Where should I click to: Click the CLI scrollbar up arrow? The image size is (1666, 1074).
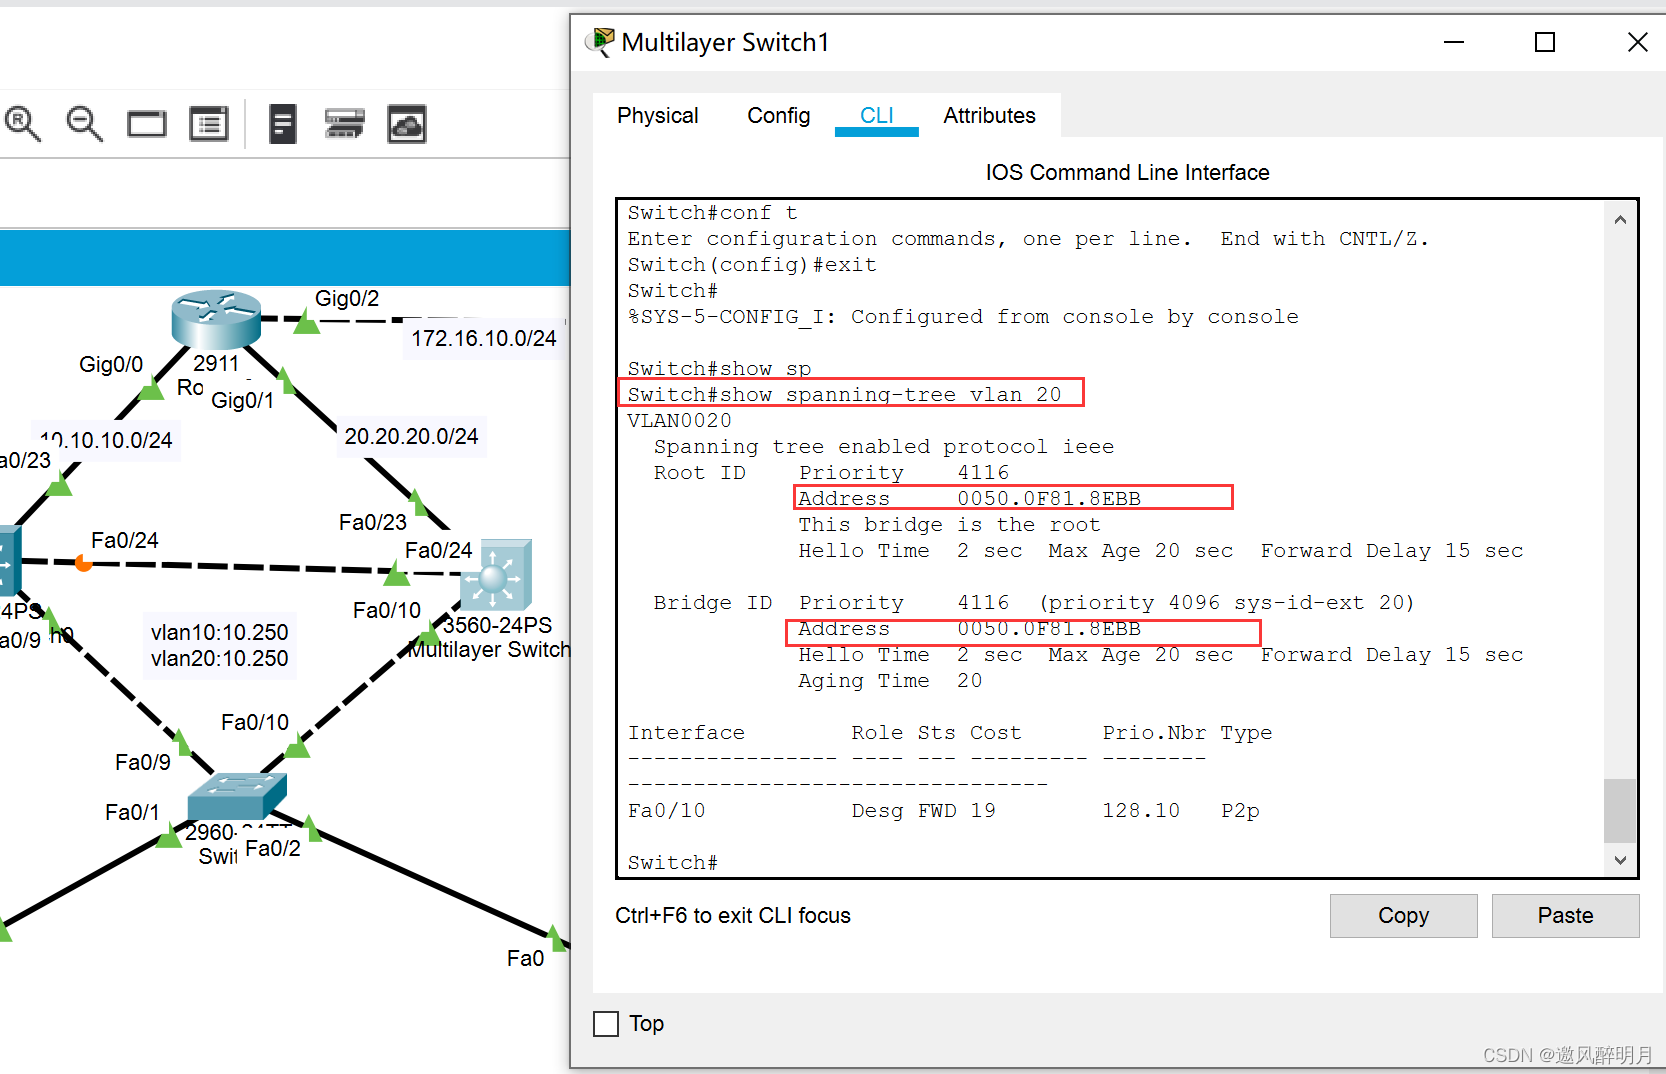[1620, 220]
